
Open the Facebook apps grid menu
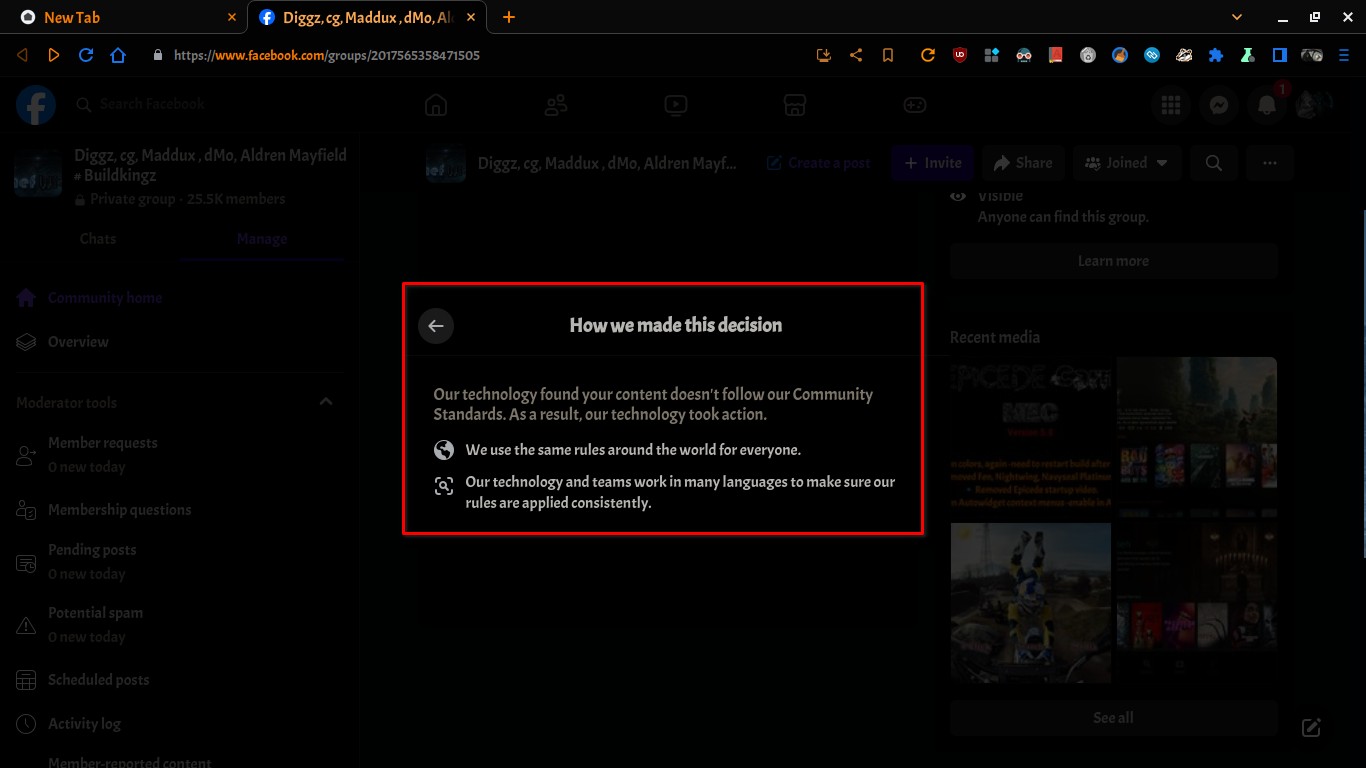tap(1170, 105)
